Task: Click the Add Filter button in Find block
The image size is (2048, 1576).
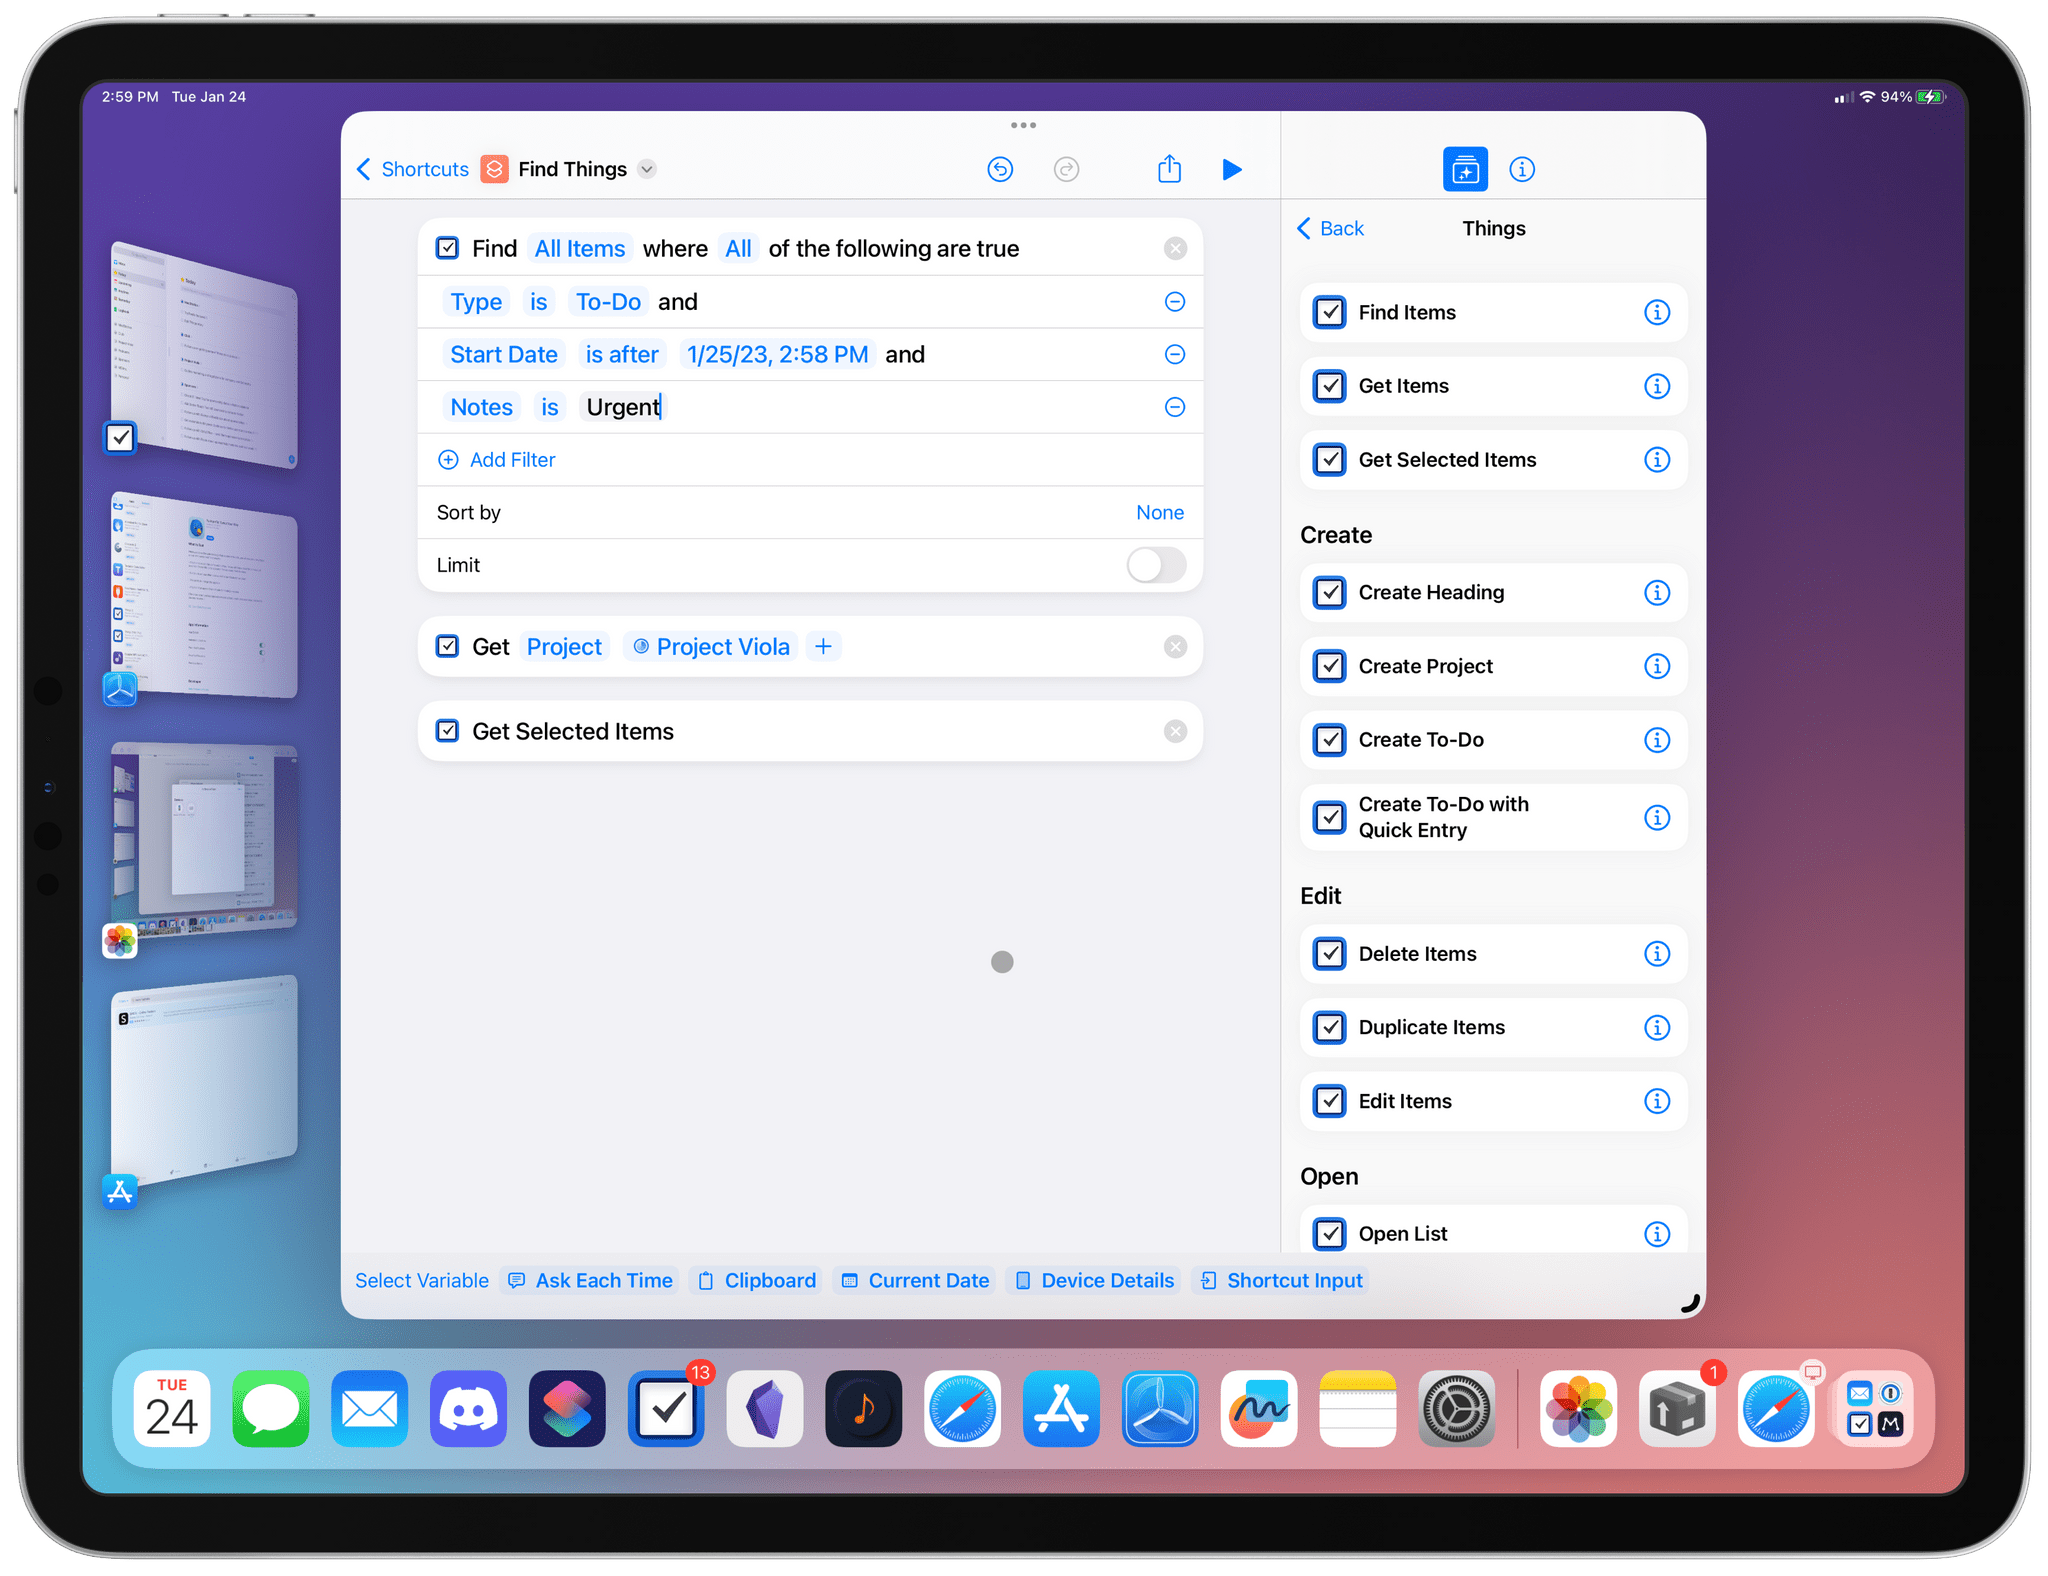Action: (502, 460)
